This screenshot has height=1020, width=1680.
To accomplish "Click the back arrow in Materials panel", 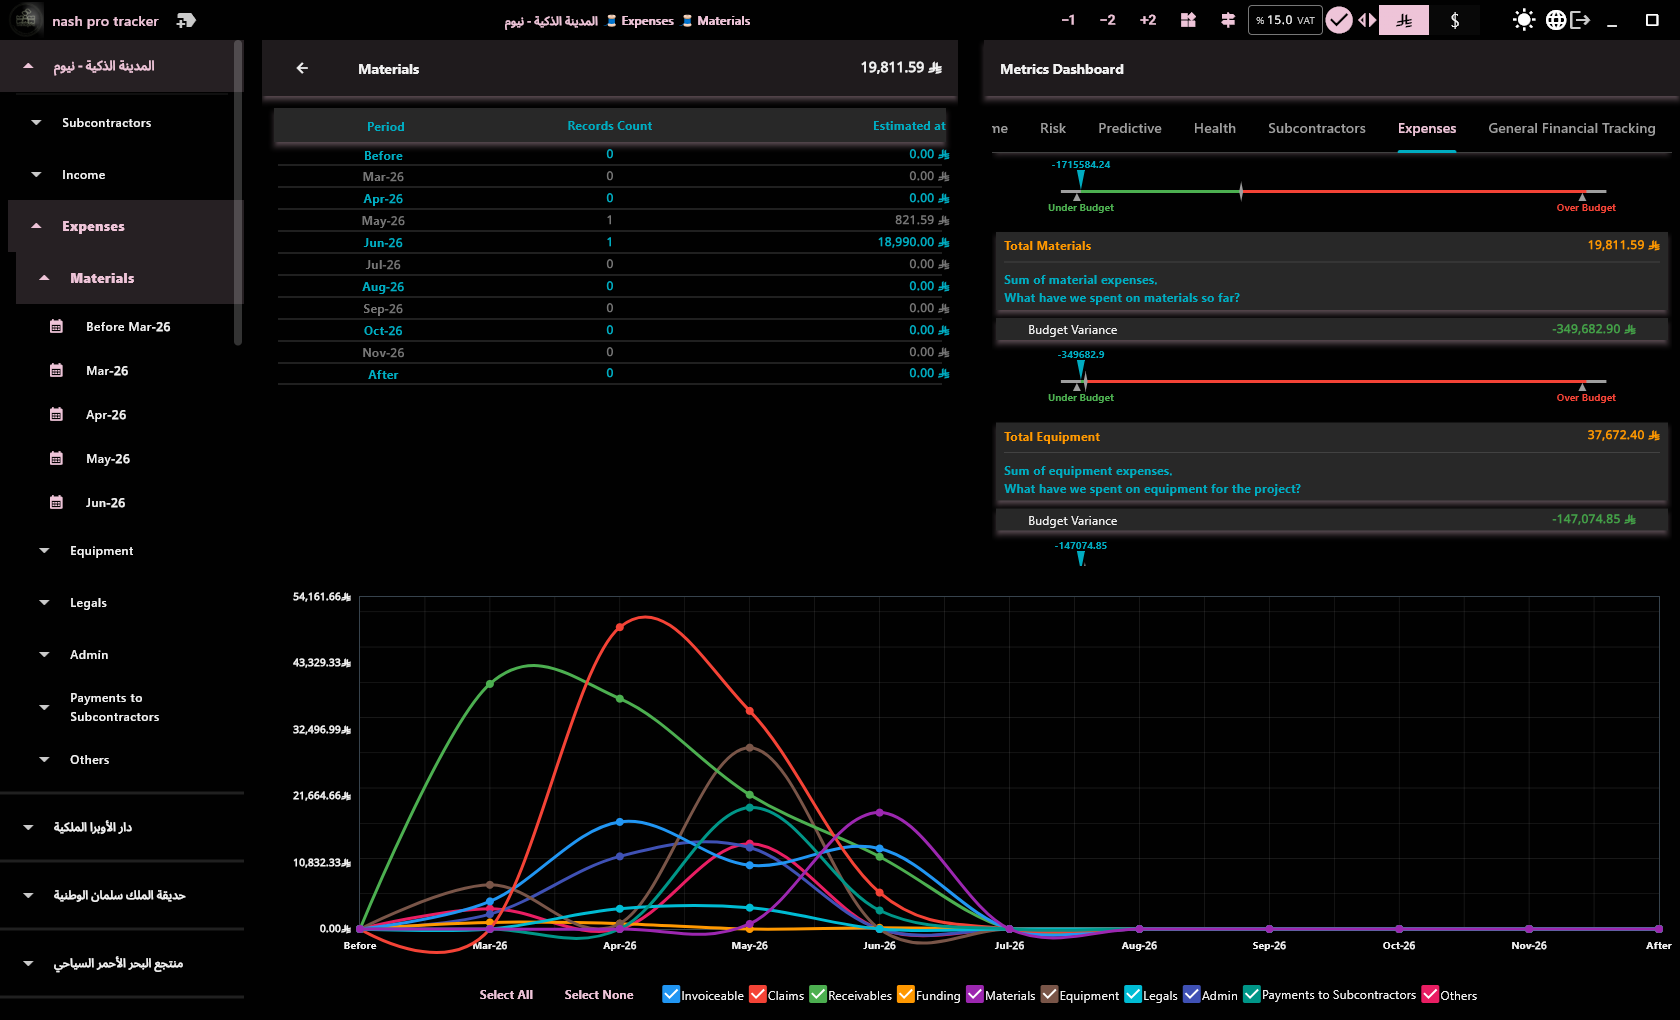I will [302, 68].
